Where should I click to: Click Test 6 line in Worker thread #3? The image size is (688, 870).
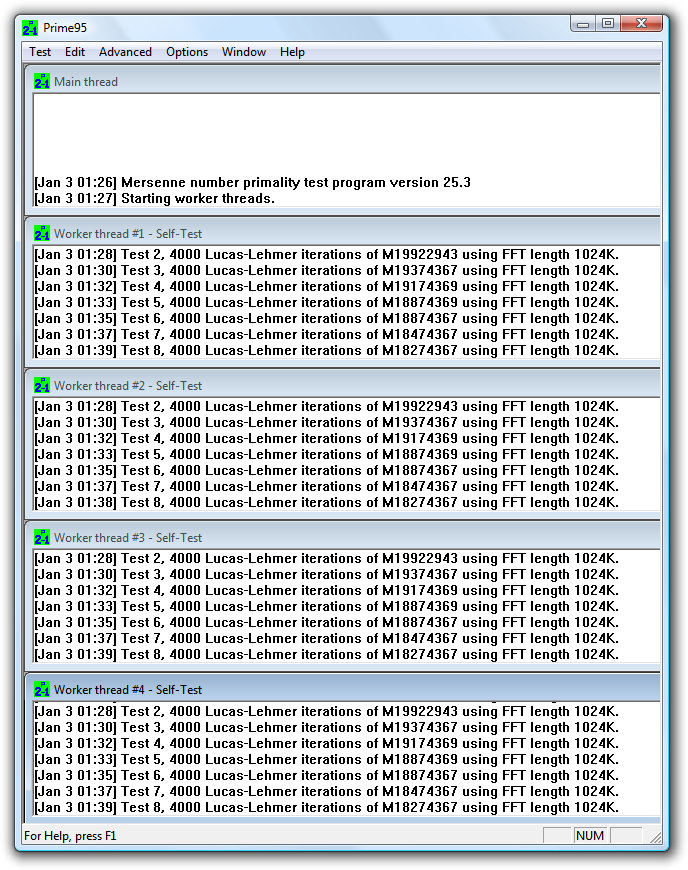(x=326, y=623)
